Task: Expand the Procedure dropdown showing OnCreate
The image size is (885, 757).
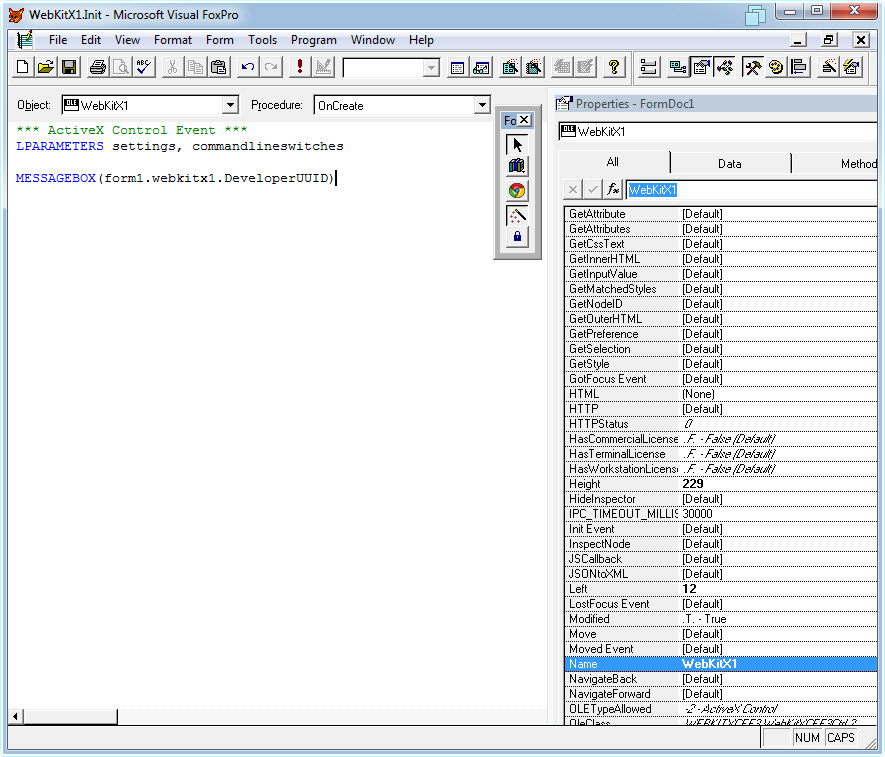Action: coord(482,105)
